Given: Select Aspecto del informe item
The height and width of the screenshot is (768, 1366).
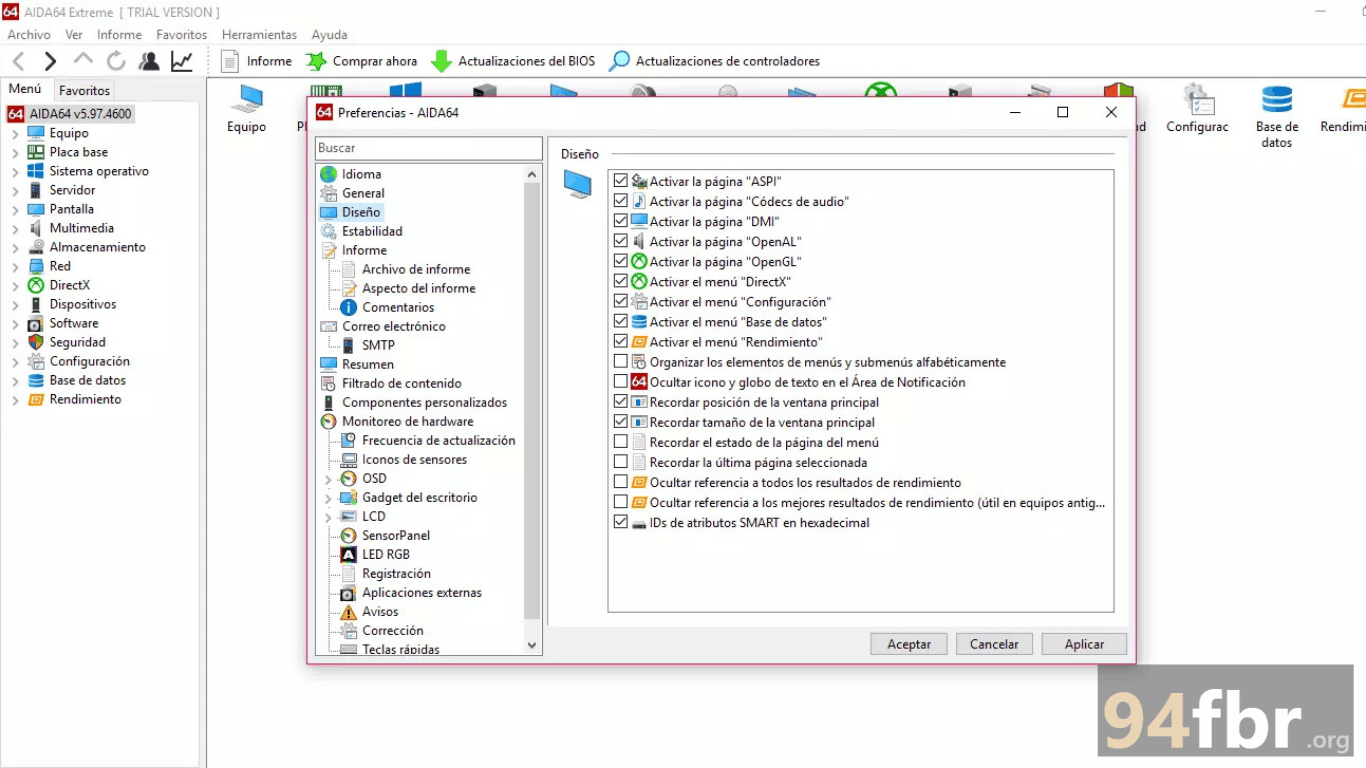Looking at the screenshot, I should point(408,288).
